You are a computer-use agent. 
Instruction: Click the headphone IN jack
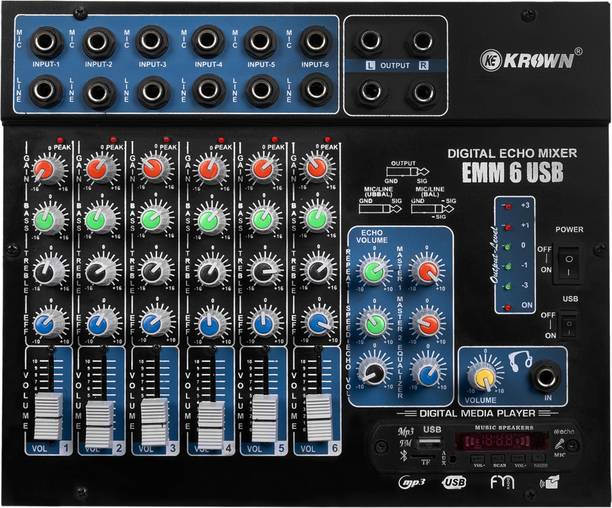click(x=546, y=378)
